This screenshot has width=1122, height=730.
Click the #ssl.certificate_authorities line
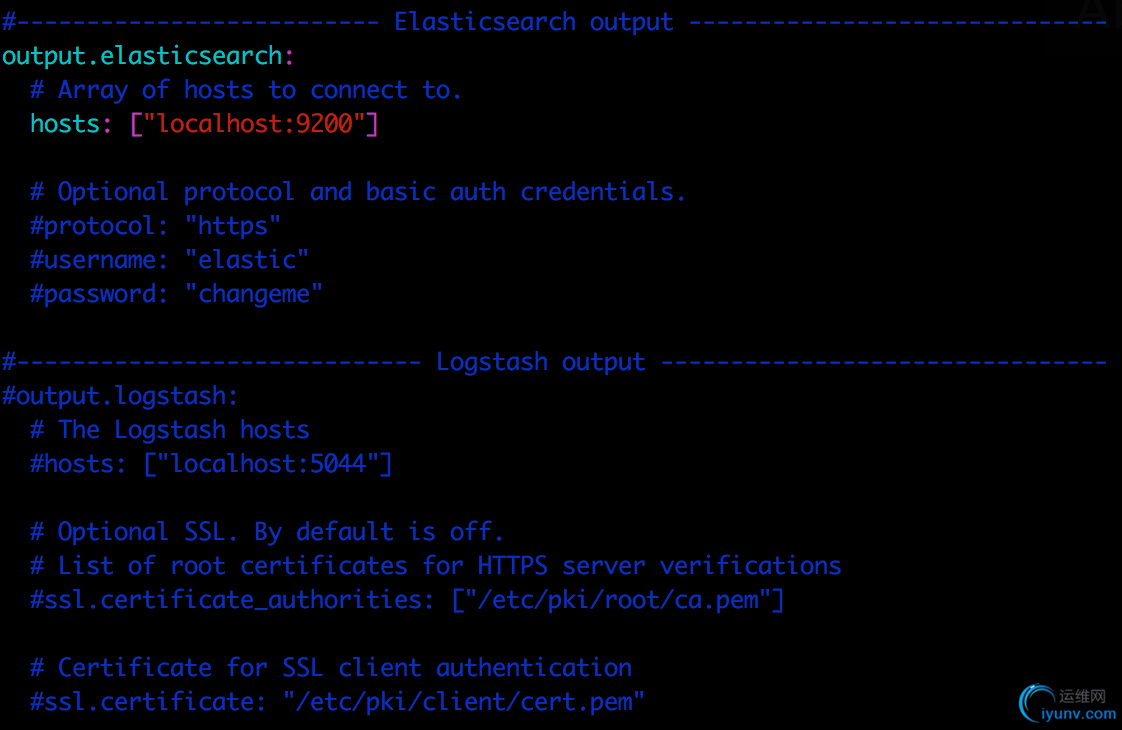(407, 600)
